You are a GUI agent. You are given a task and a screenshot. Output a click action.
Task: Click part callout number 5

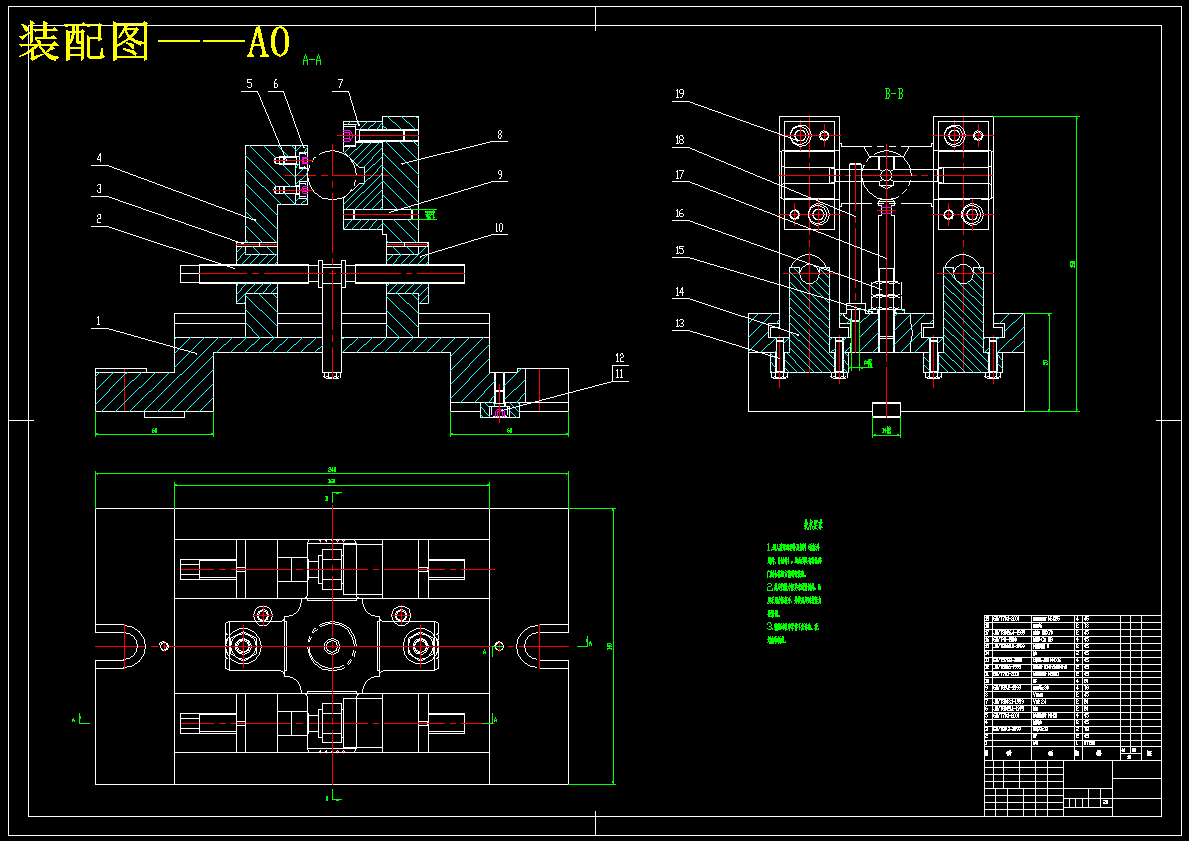[249, 84]
